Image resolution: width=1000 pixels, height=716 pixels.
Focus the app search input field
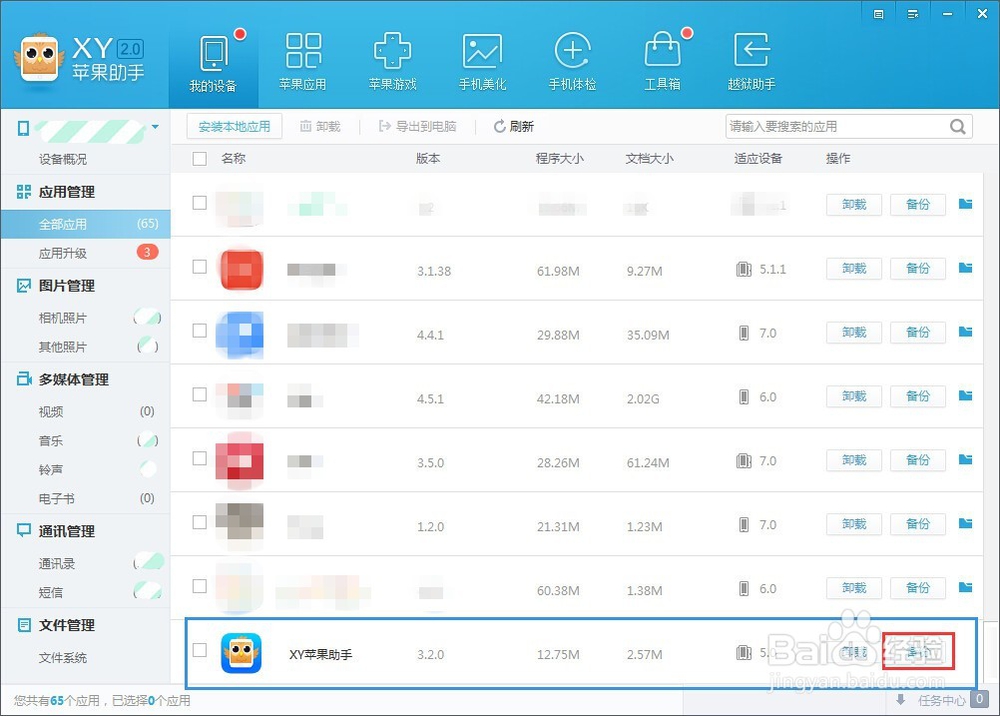pos(835,126)
